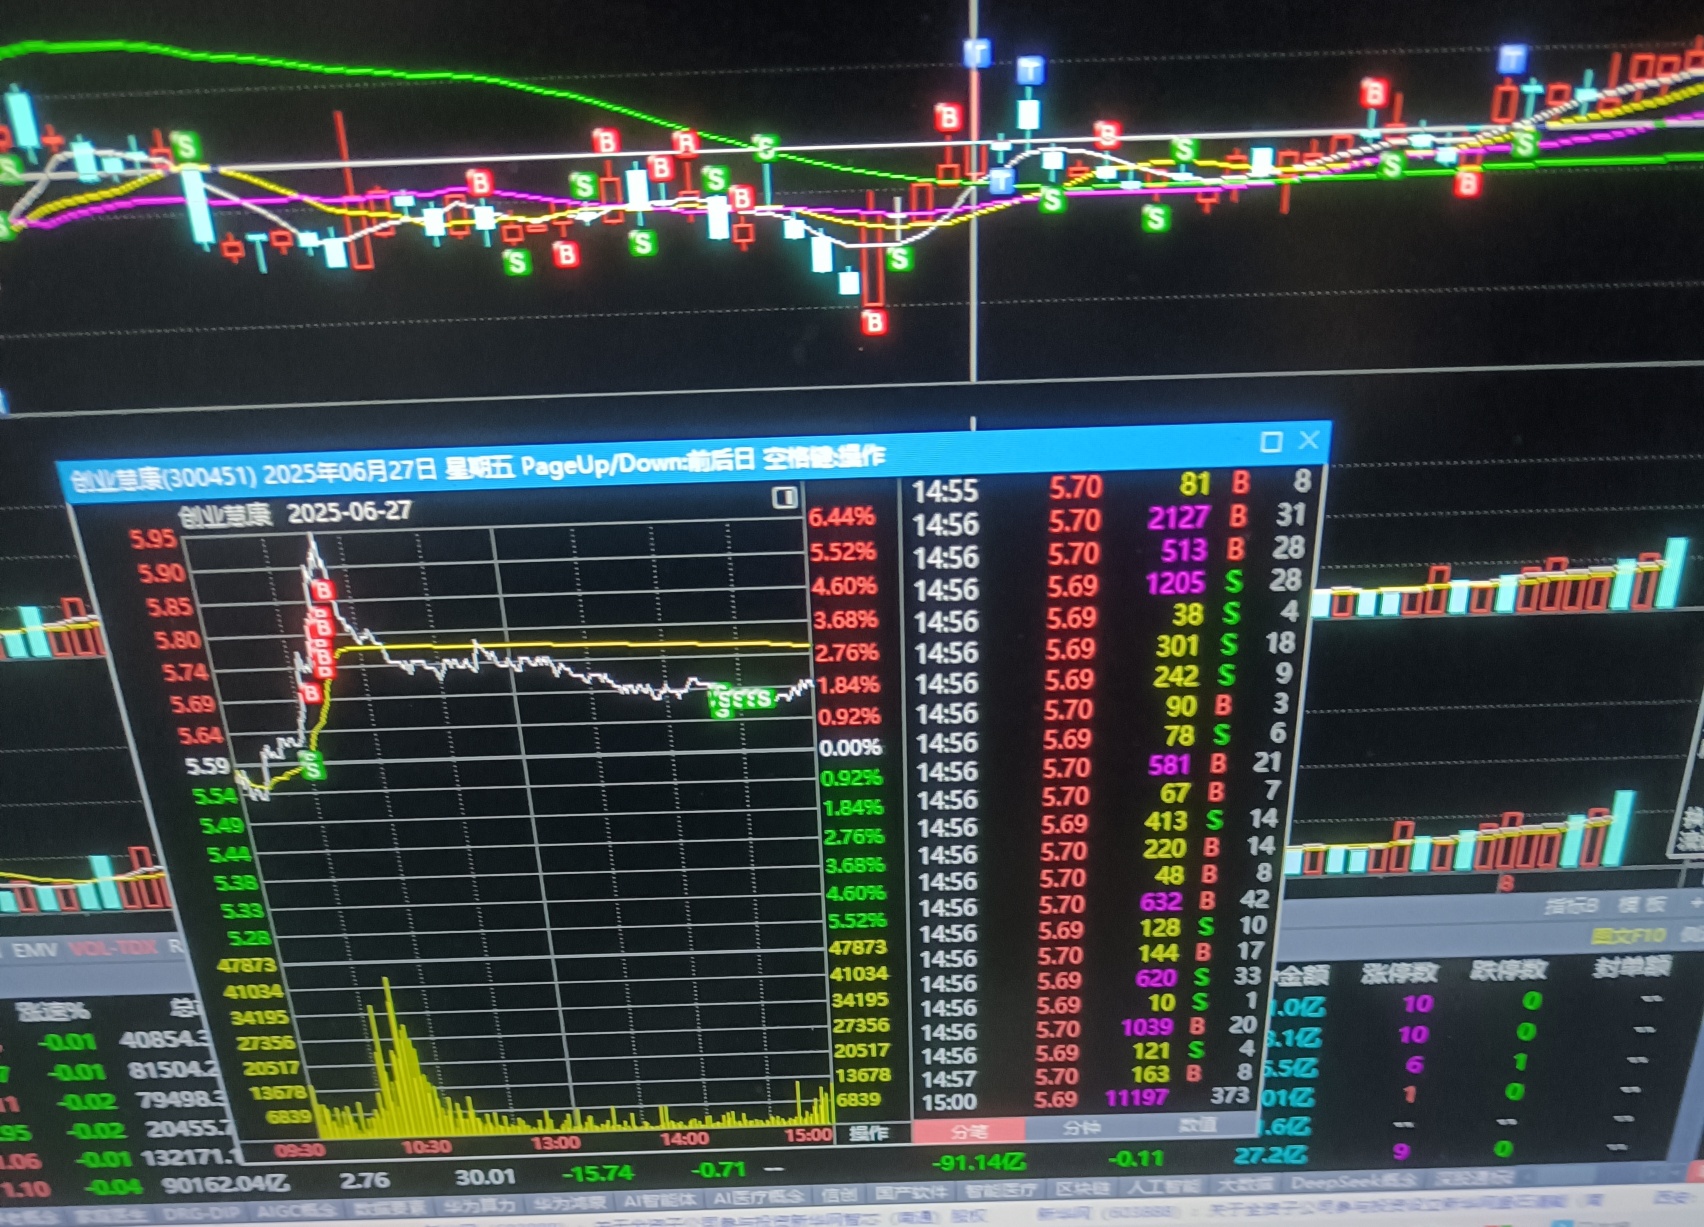Screen dimensions: 1704x1227
Task: Select the 华为鸿蒙 concept tab
Action: 570,1202
